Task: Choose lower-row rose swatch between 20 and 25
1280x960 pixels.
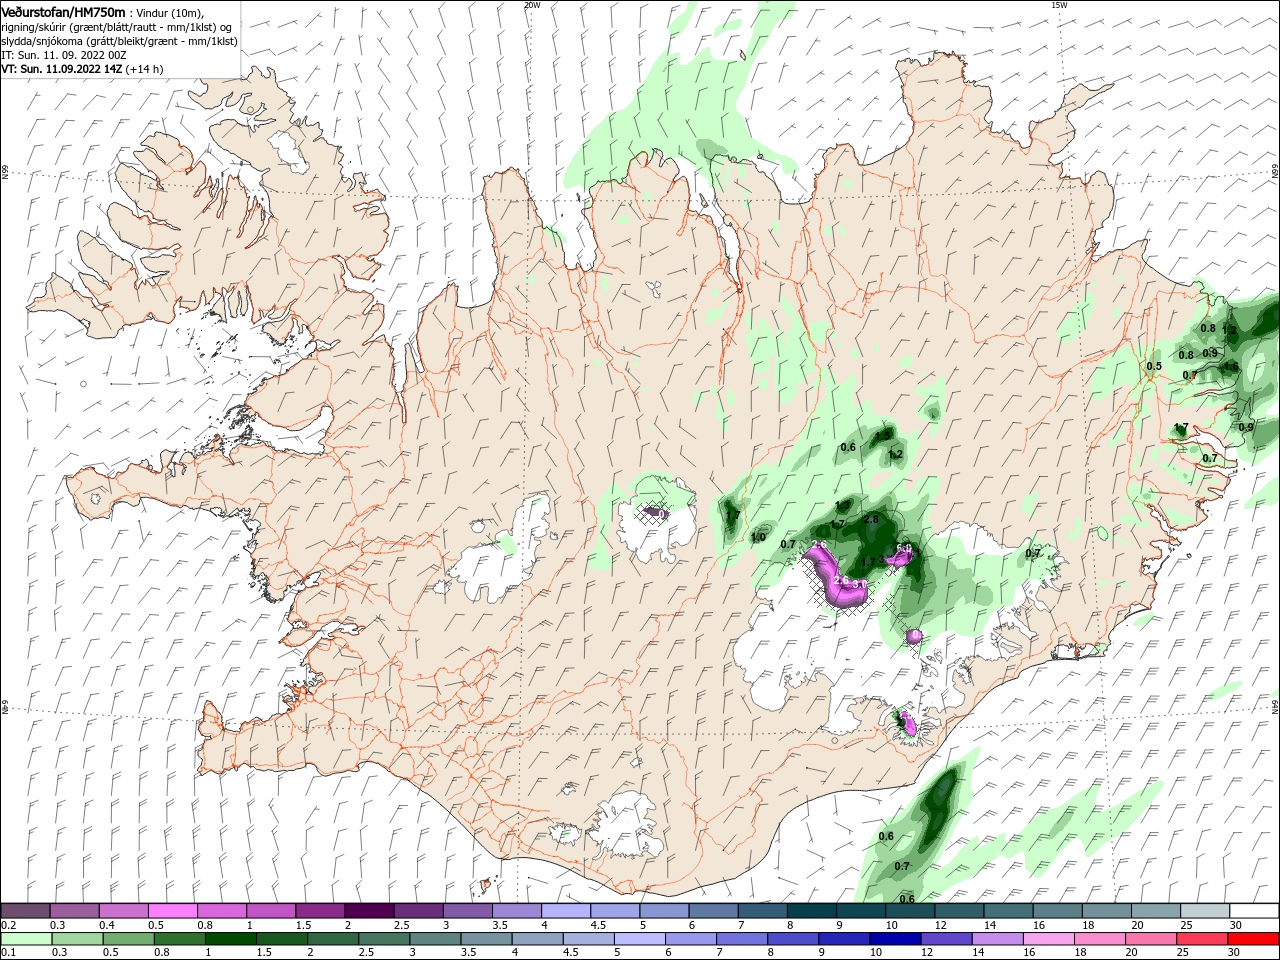Action: (x=1150, y=939)
